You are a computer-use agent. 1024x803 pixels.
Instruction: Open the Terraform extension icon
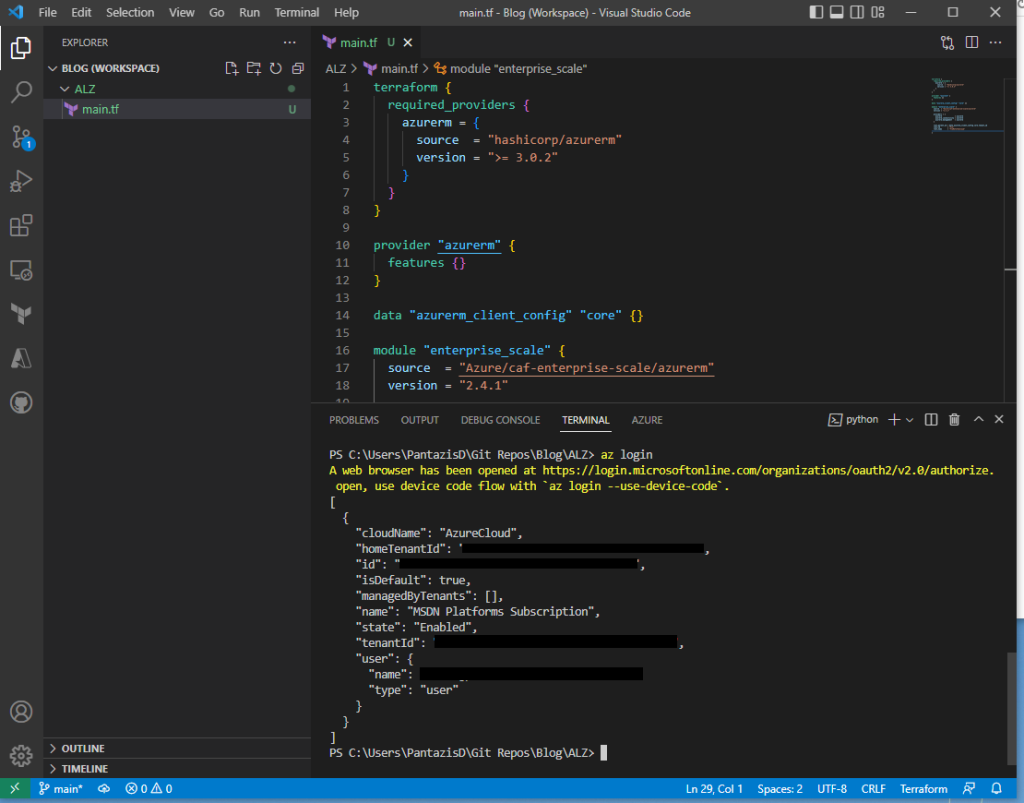click(x=21, y=313)
